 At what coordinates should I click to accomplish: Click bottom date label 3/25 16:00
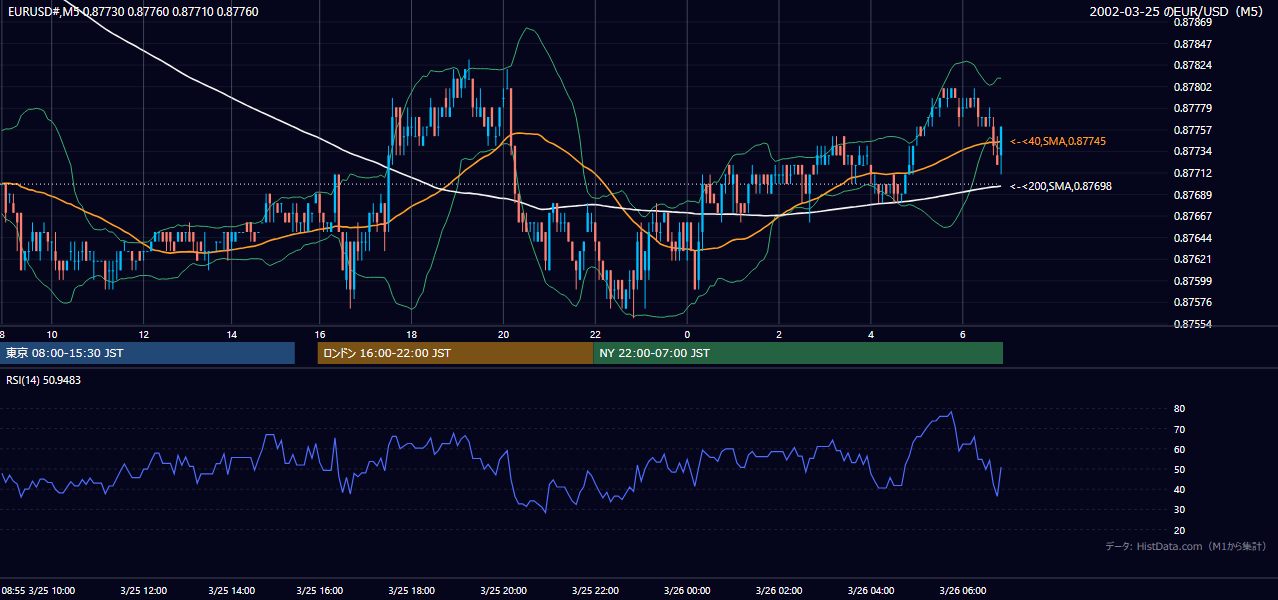[x=320, y=590]
